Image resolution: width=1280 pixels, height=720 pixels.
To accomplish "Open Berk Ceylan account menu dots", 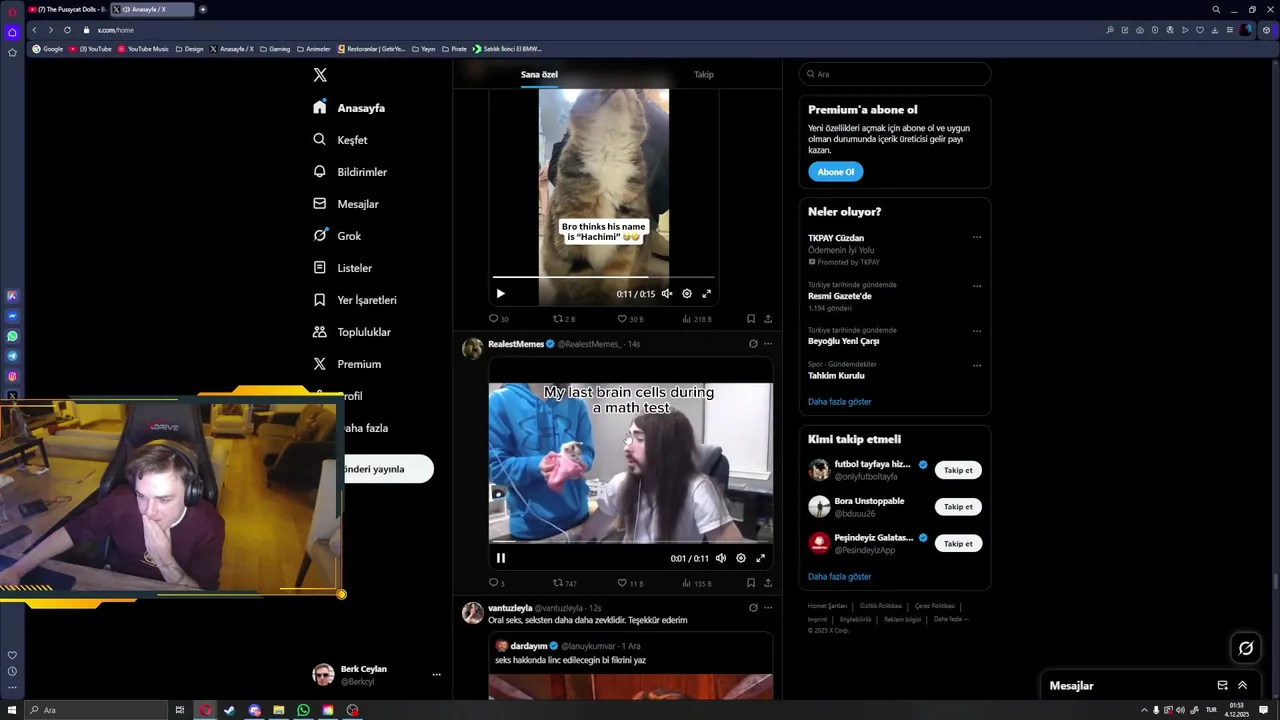I will pyautogui.click(x=436, y=675).
